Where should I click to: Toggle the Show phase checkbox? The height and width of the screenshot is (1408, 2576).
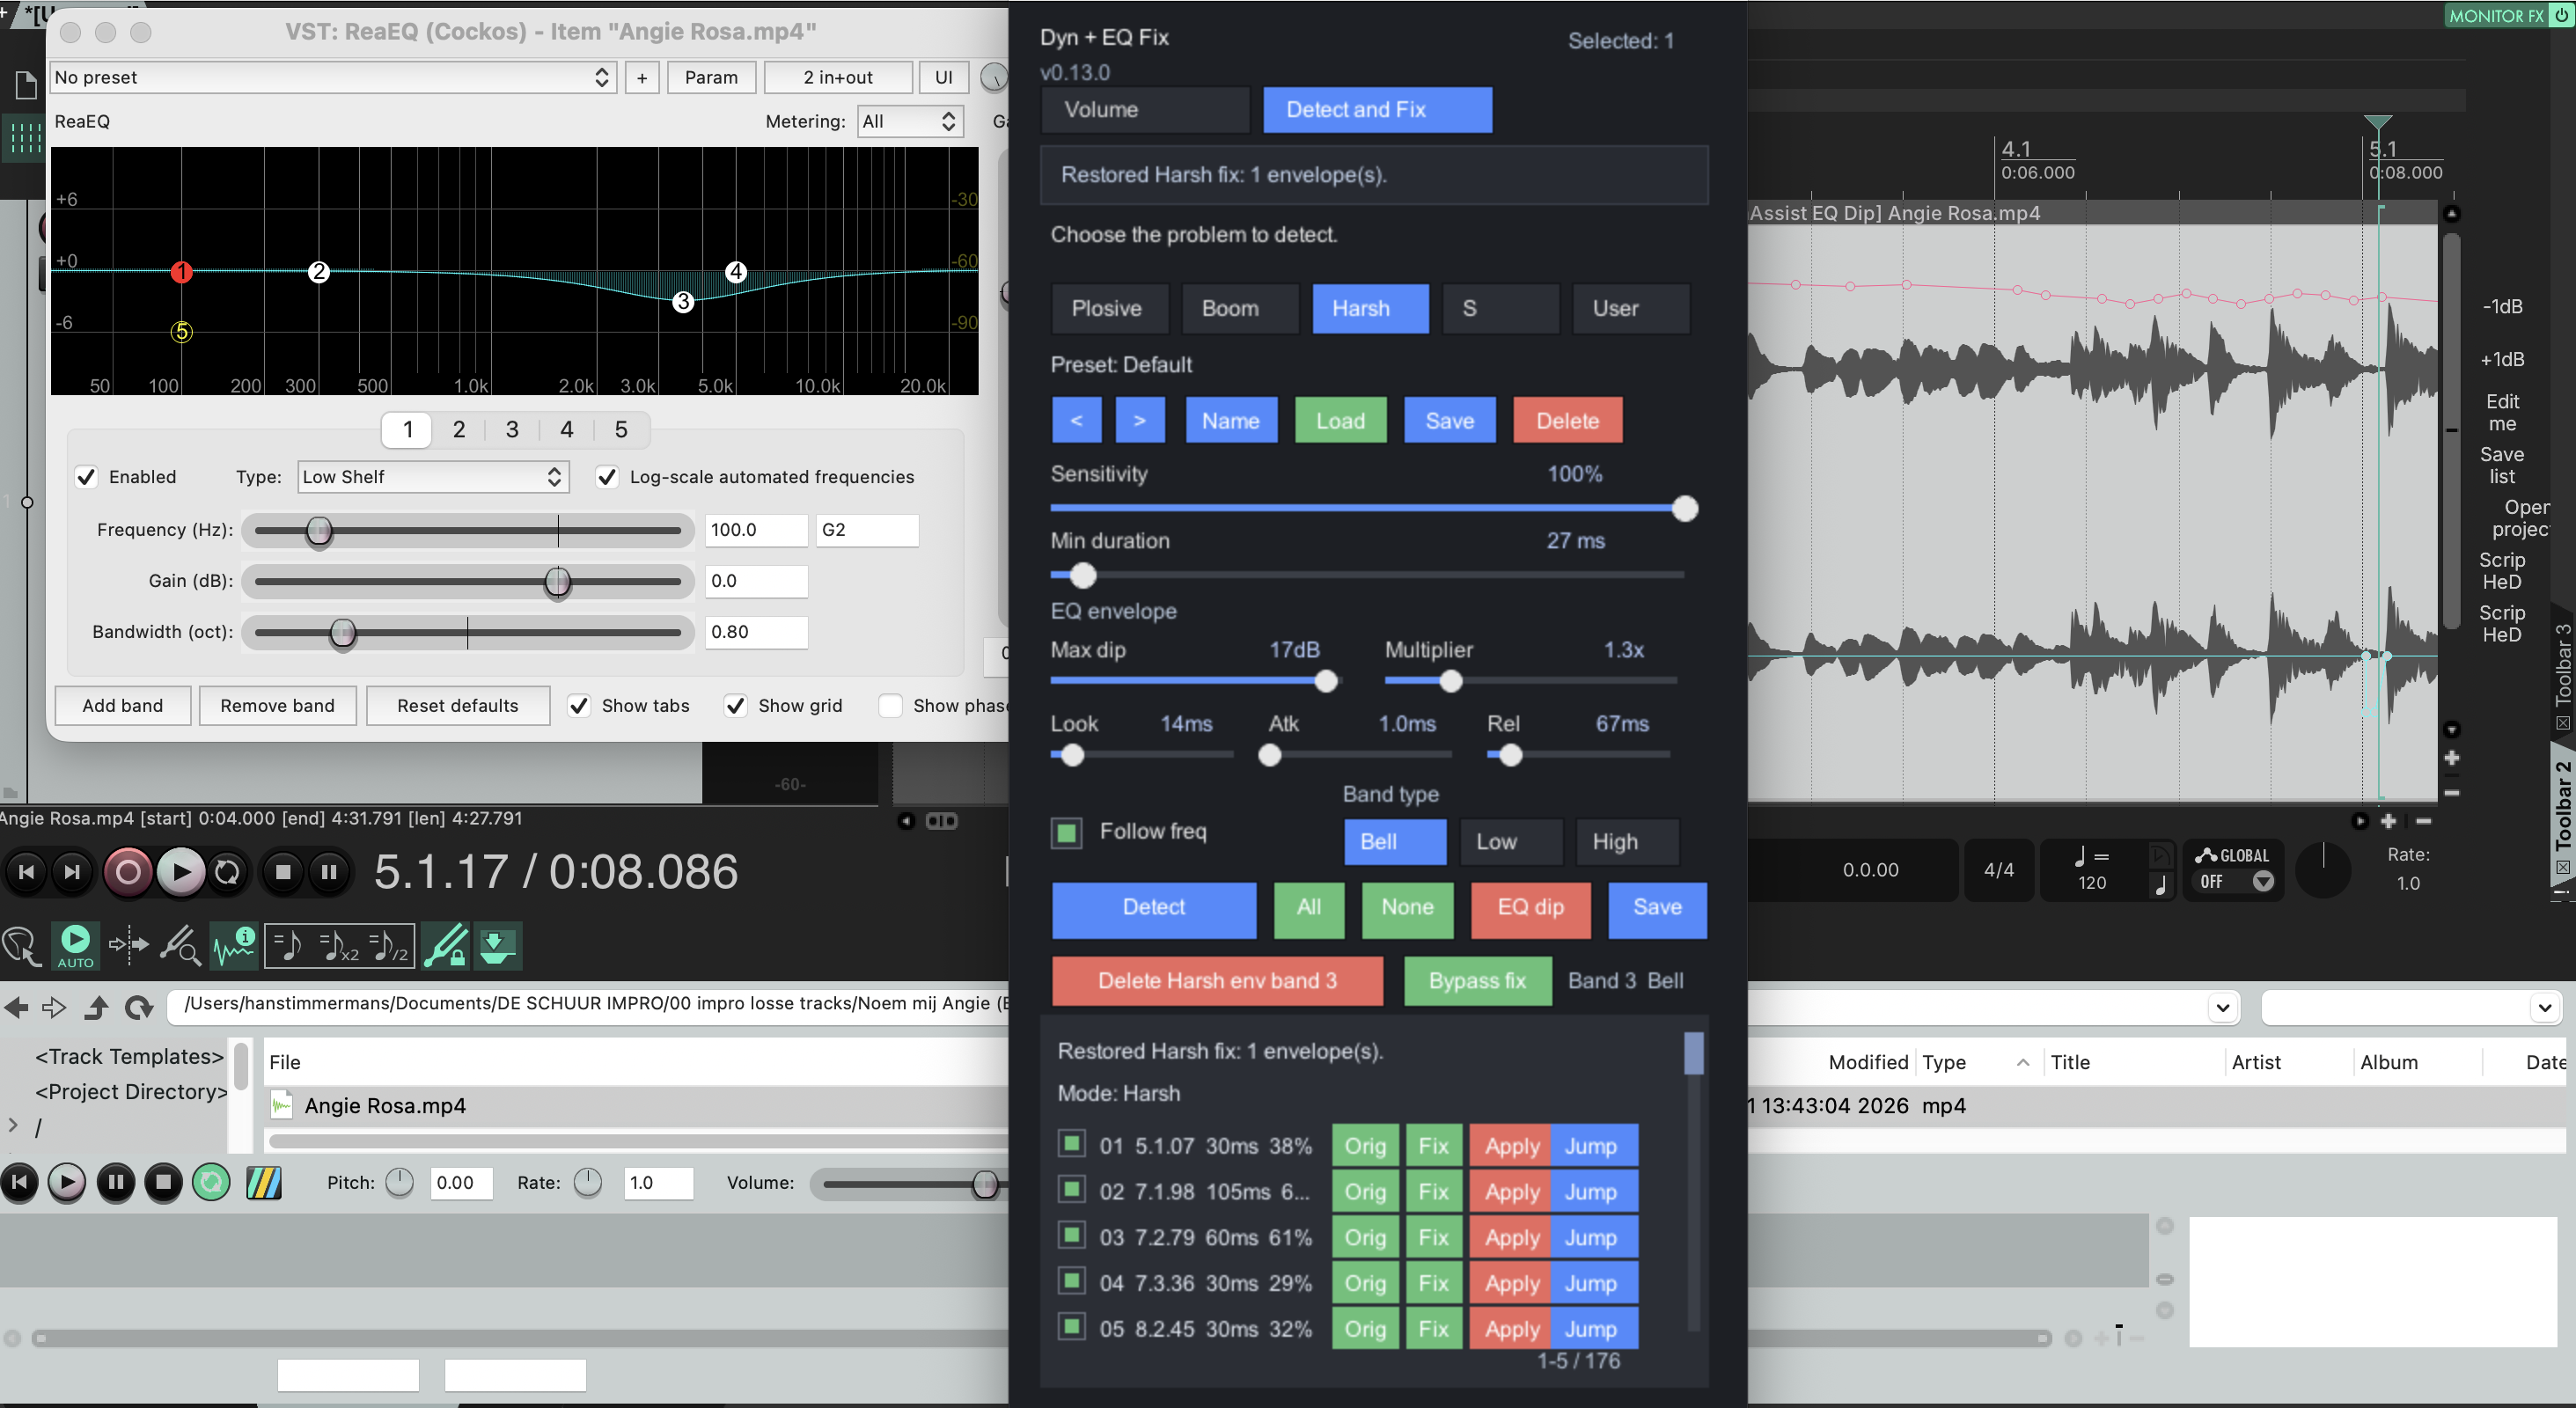tap(890, 706)
